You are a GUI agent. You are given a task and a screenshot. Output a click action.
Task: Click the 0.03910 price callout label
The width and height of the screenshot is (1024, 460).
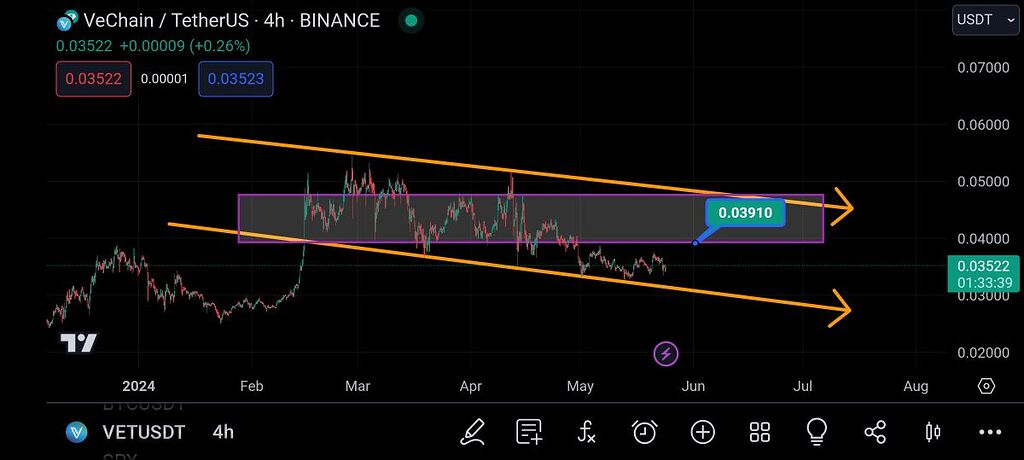(745, 213)
